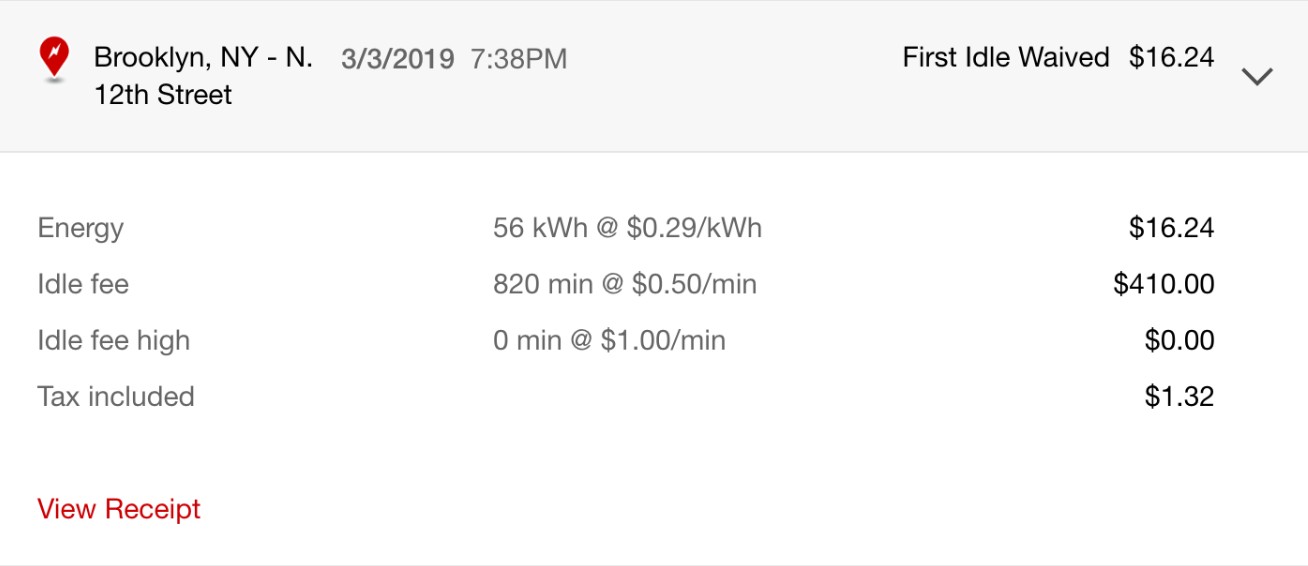Click the red Supercharger location pin icon
The height and width of the screenshot is (566, 1308).
pyautogui.click(x=54, y=59)
